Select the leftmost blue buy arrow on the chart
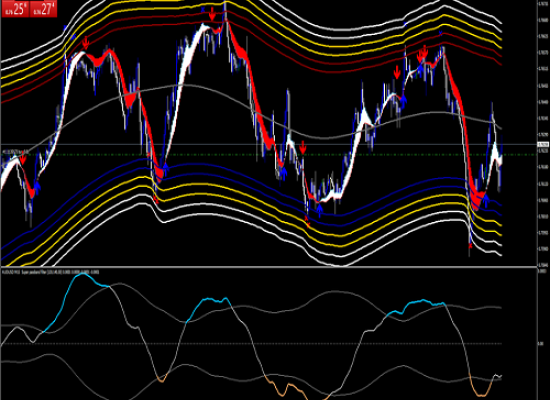The image size is (550, 400). click(x=37, y=187)
